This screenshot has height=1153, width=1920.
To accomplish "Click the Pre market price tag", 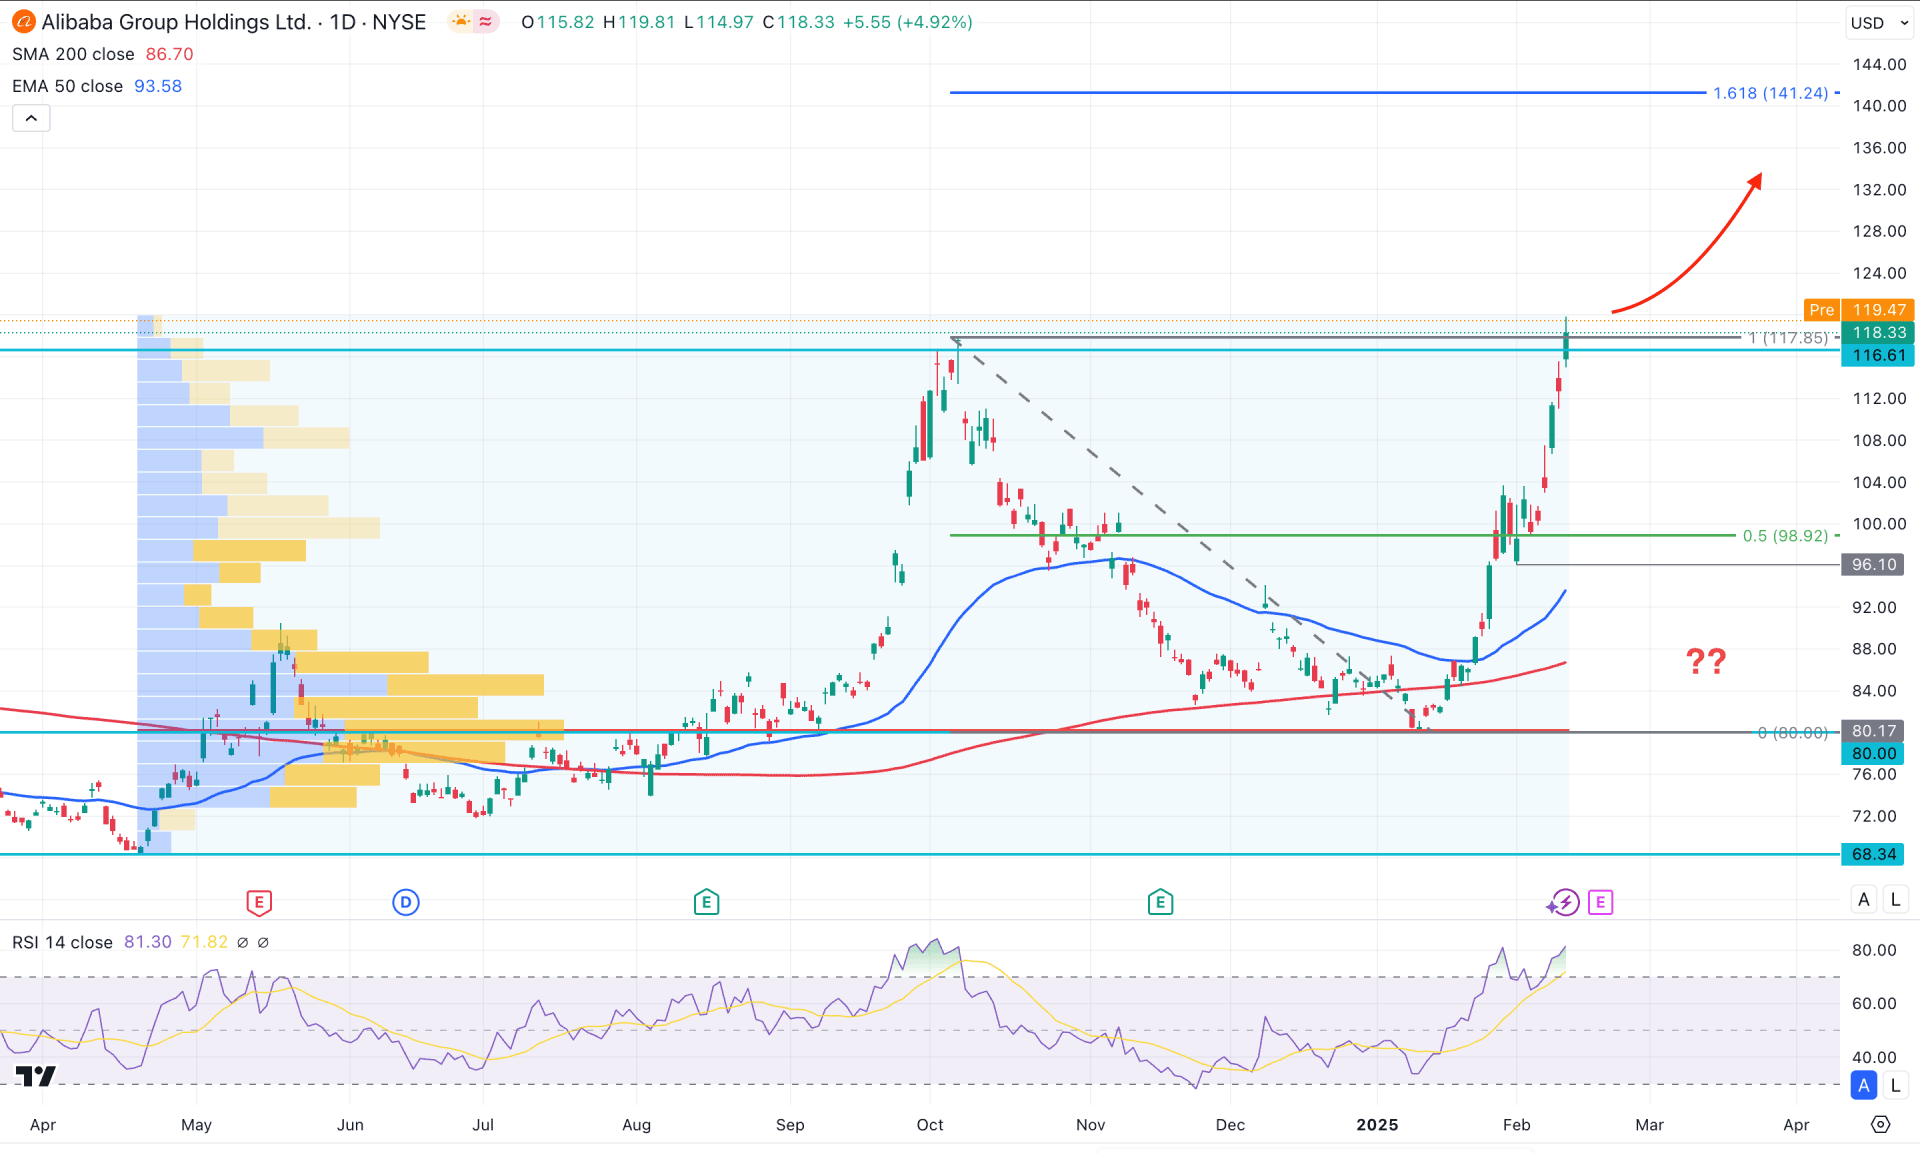I will [1822, 310].
